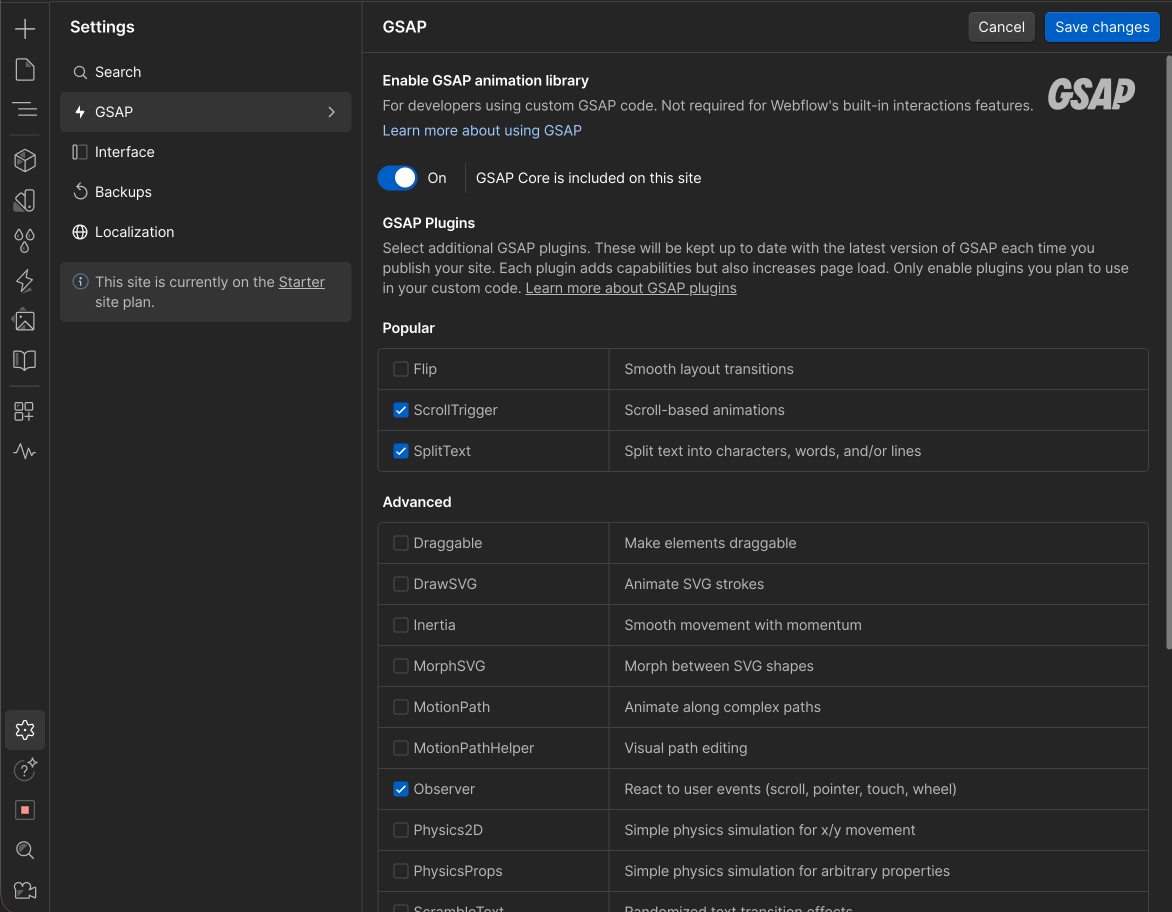Enable the Inertia plugin checkbox
1172x912 pixels.
coord(401,625)
